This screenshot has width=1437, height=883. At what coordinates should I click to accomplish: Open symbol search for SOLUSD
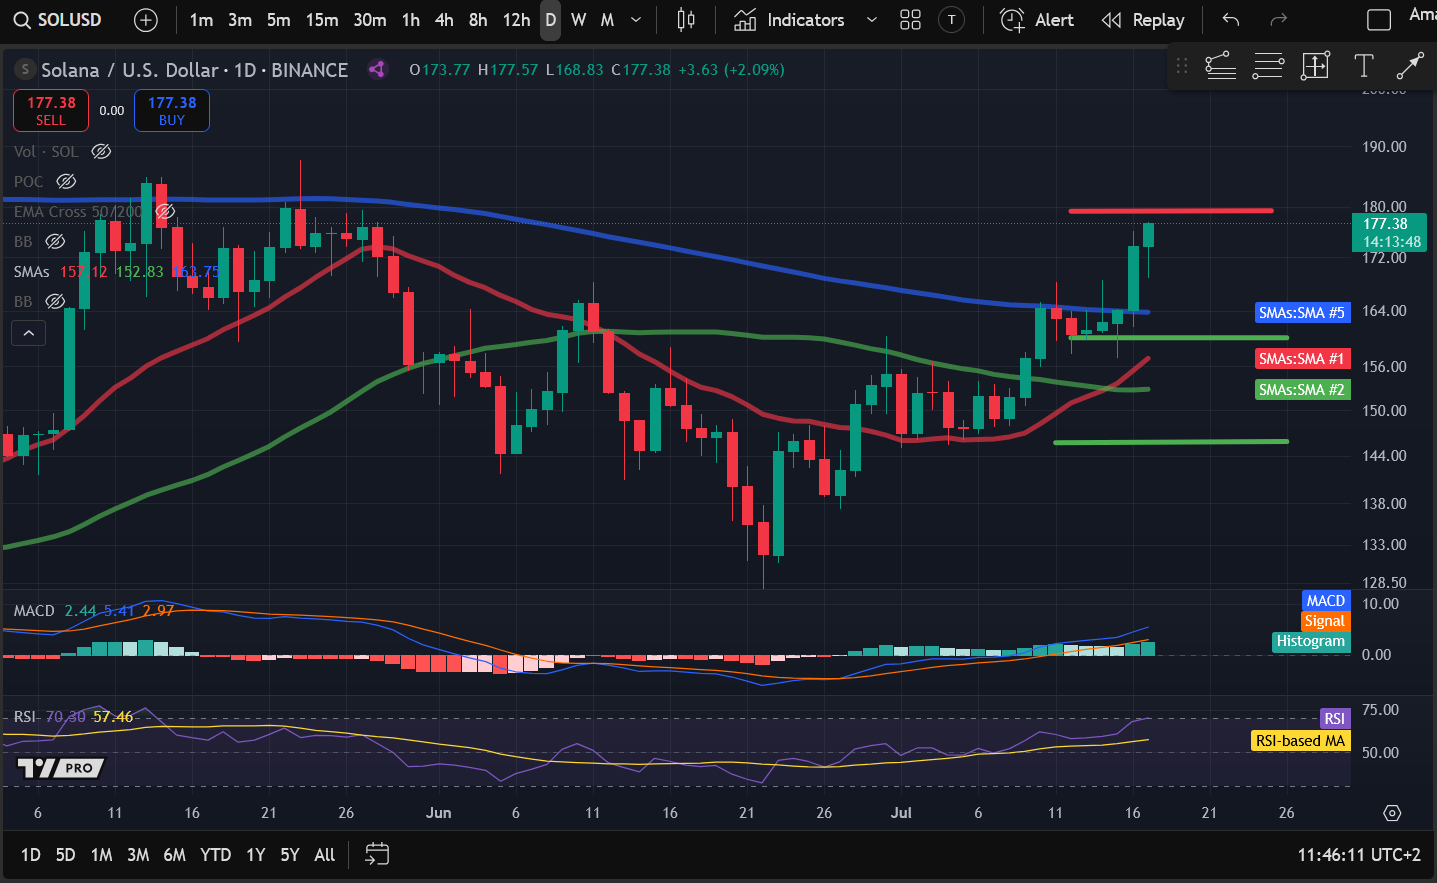pyautogui.click(x=58, y=20)
